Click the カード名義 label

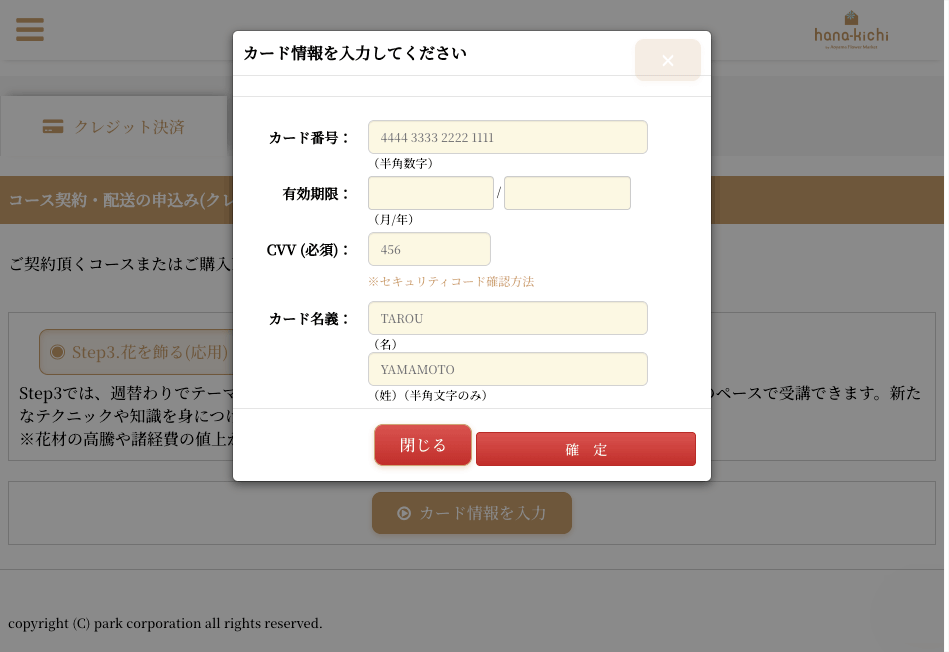(x=310, y=319)
